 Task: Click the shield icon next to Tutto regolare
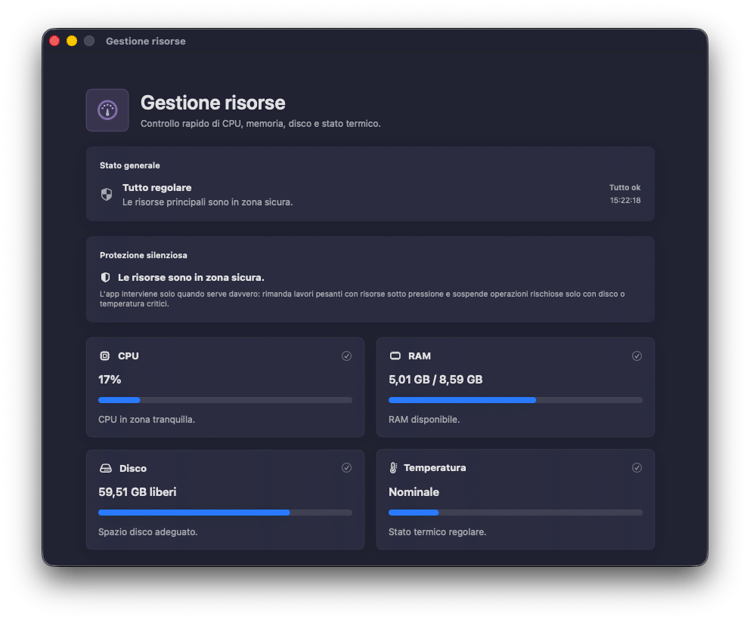[106, 194]
